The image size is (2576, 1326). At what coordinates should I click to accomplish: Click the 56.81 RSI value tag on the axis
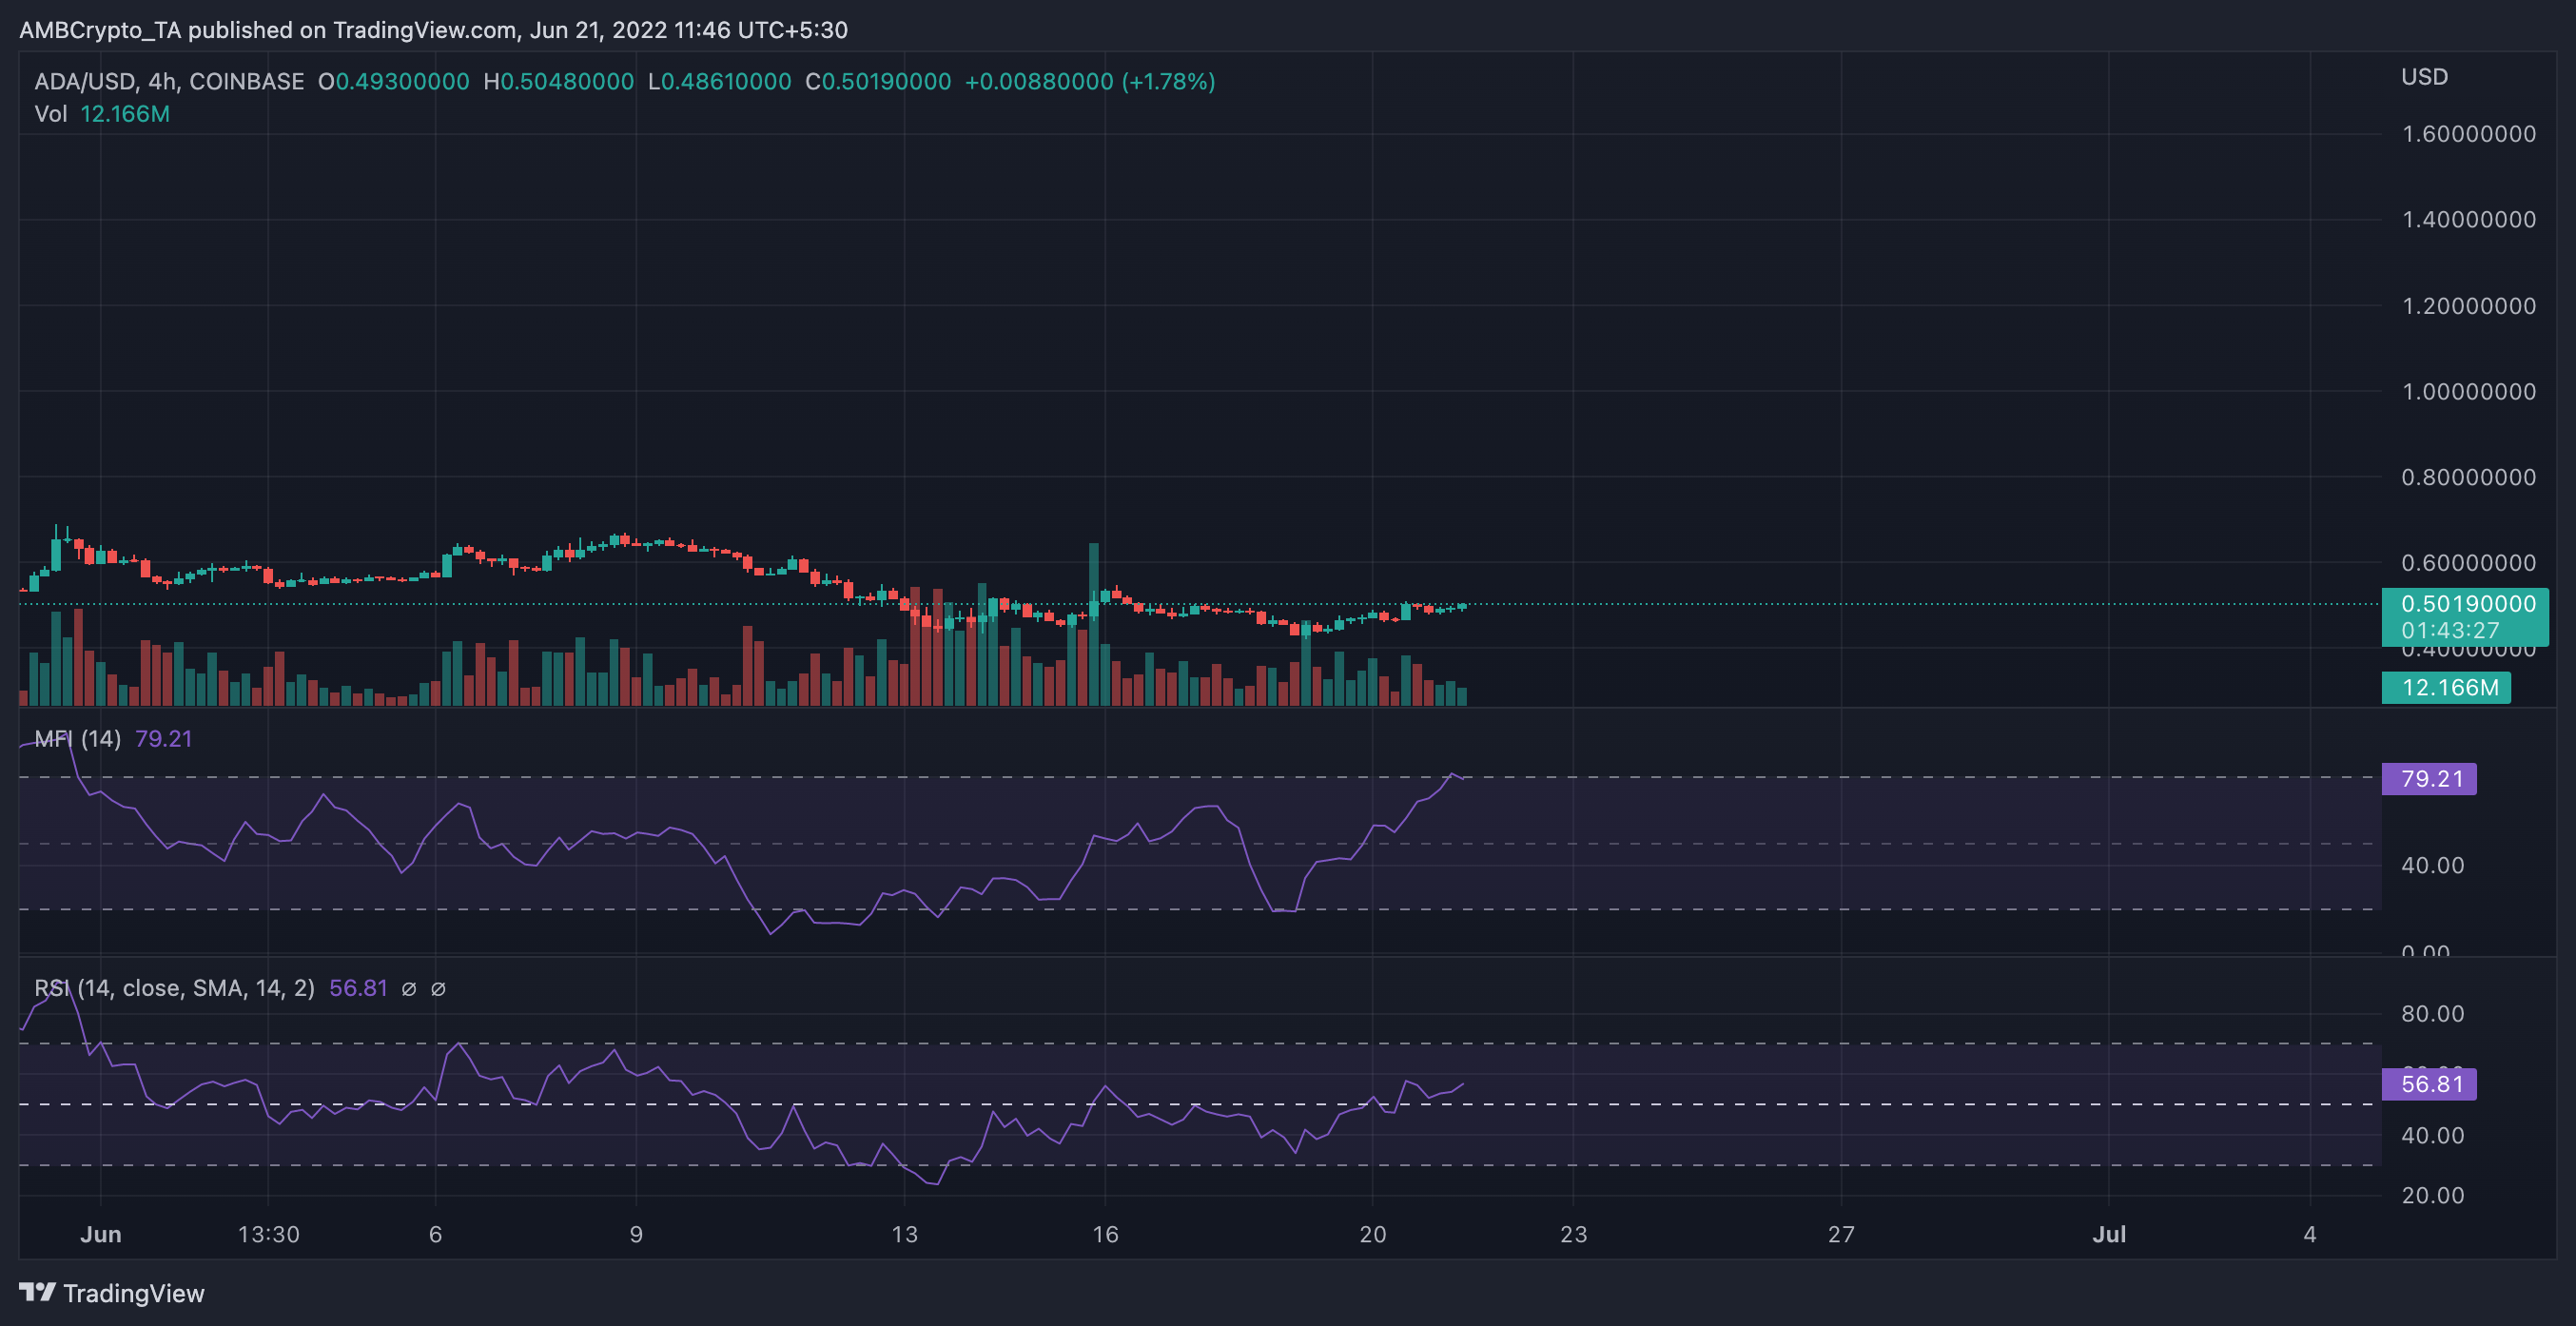coord(2429,1084)
